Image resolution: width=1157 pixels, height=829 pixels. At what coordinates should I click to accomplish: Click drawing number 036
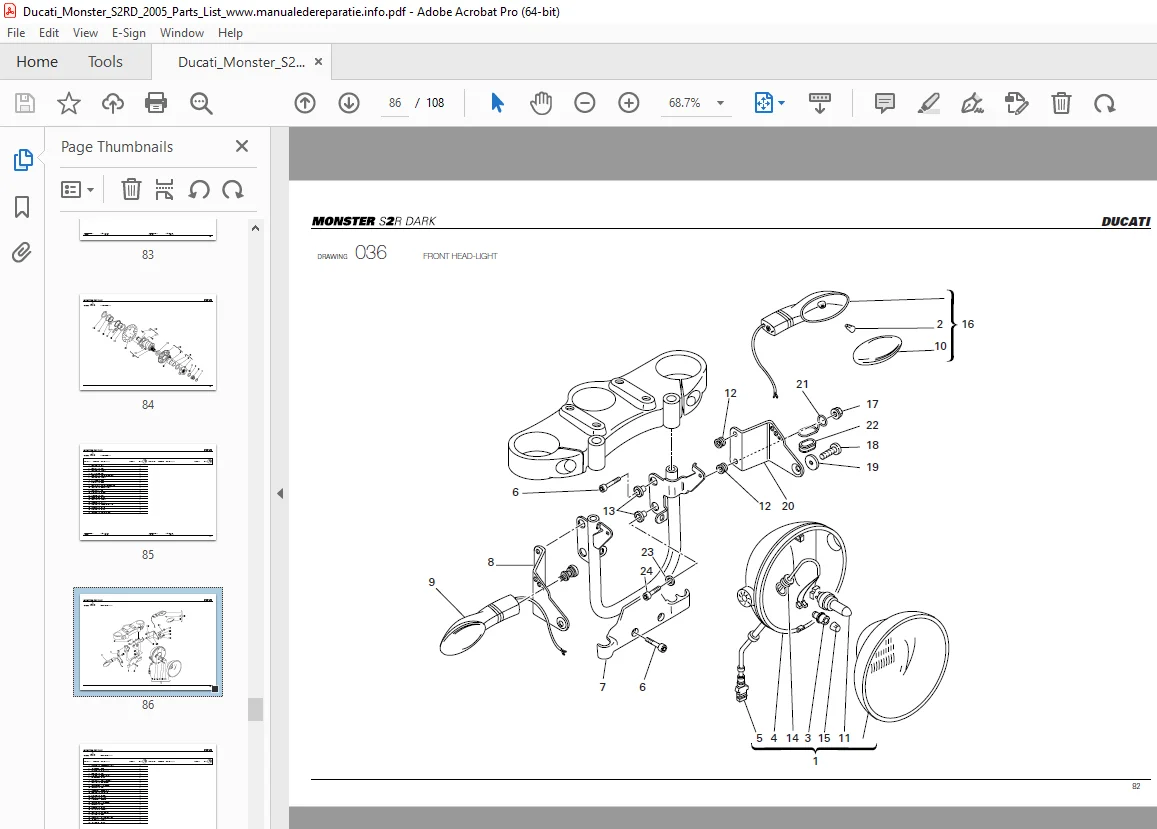pos(370,252)
